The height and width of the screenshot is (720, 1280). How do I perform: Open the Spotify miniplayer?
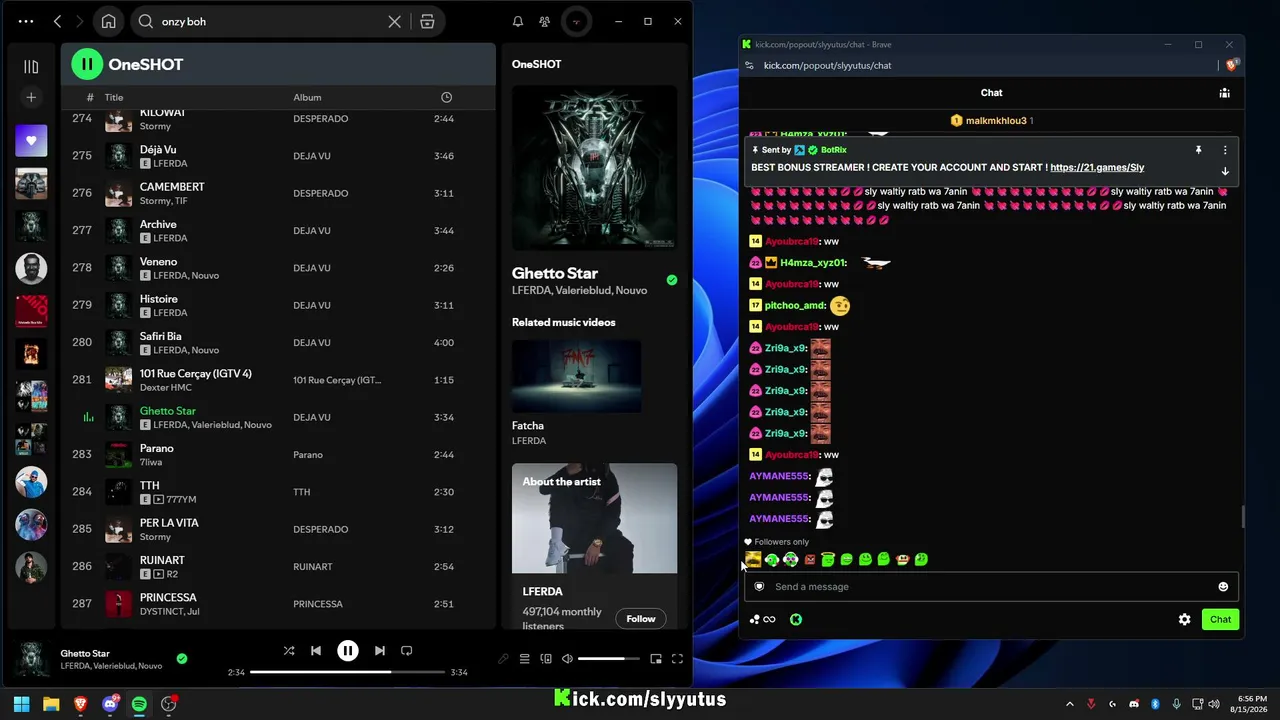pyautogui.click(x=656, y=659)
